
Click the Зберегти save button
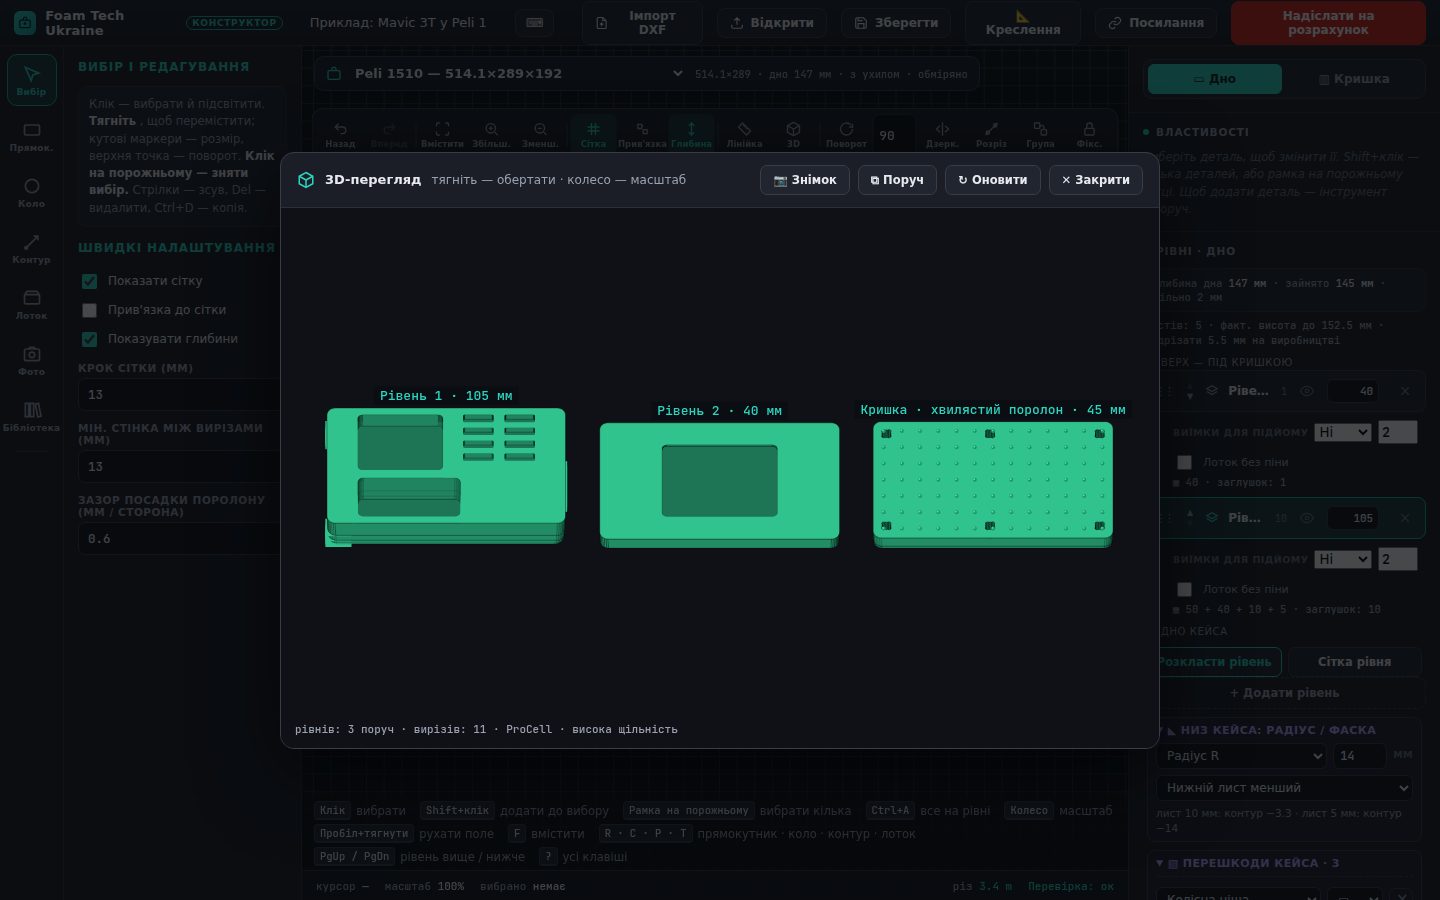tap(896, 23)
